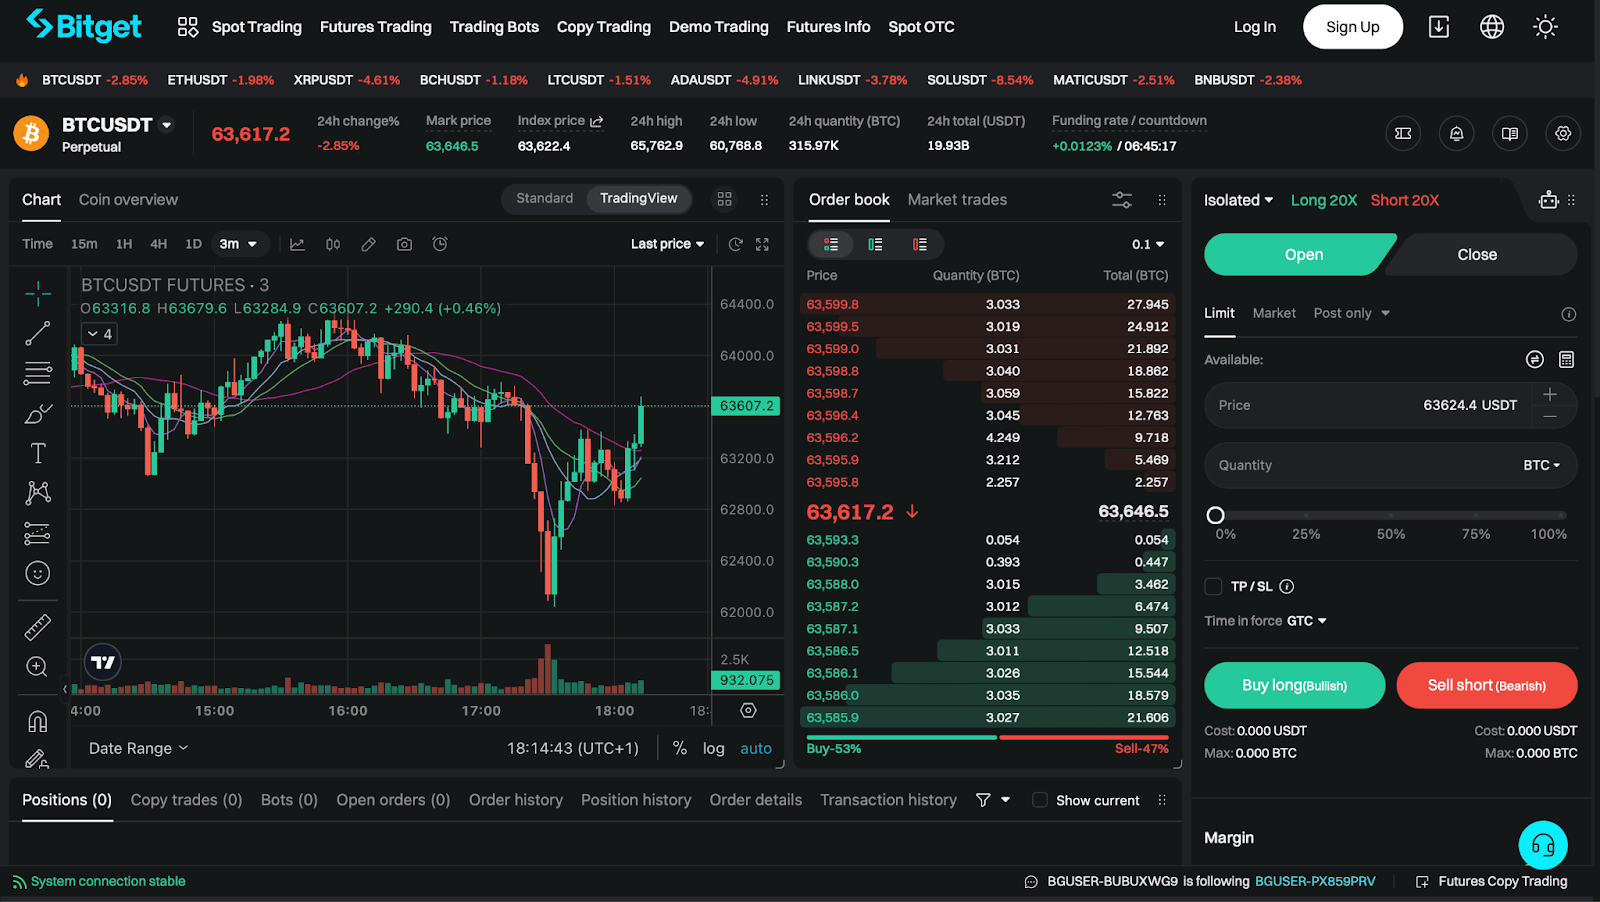The height and width of the screenshot is (902, 1600).
Task: Click Sell short (Bearish) button
Action: click(1486, 685)
